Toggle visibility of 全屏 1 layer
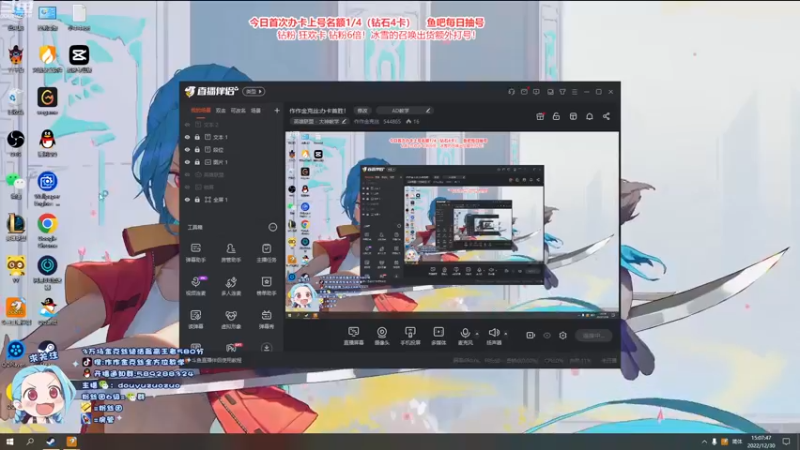Viewport: 800px width, 450px height. click(187, 199)
